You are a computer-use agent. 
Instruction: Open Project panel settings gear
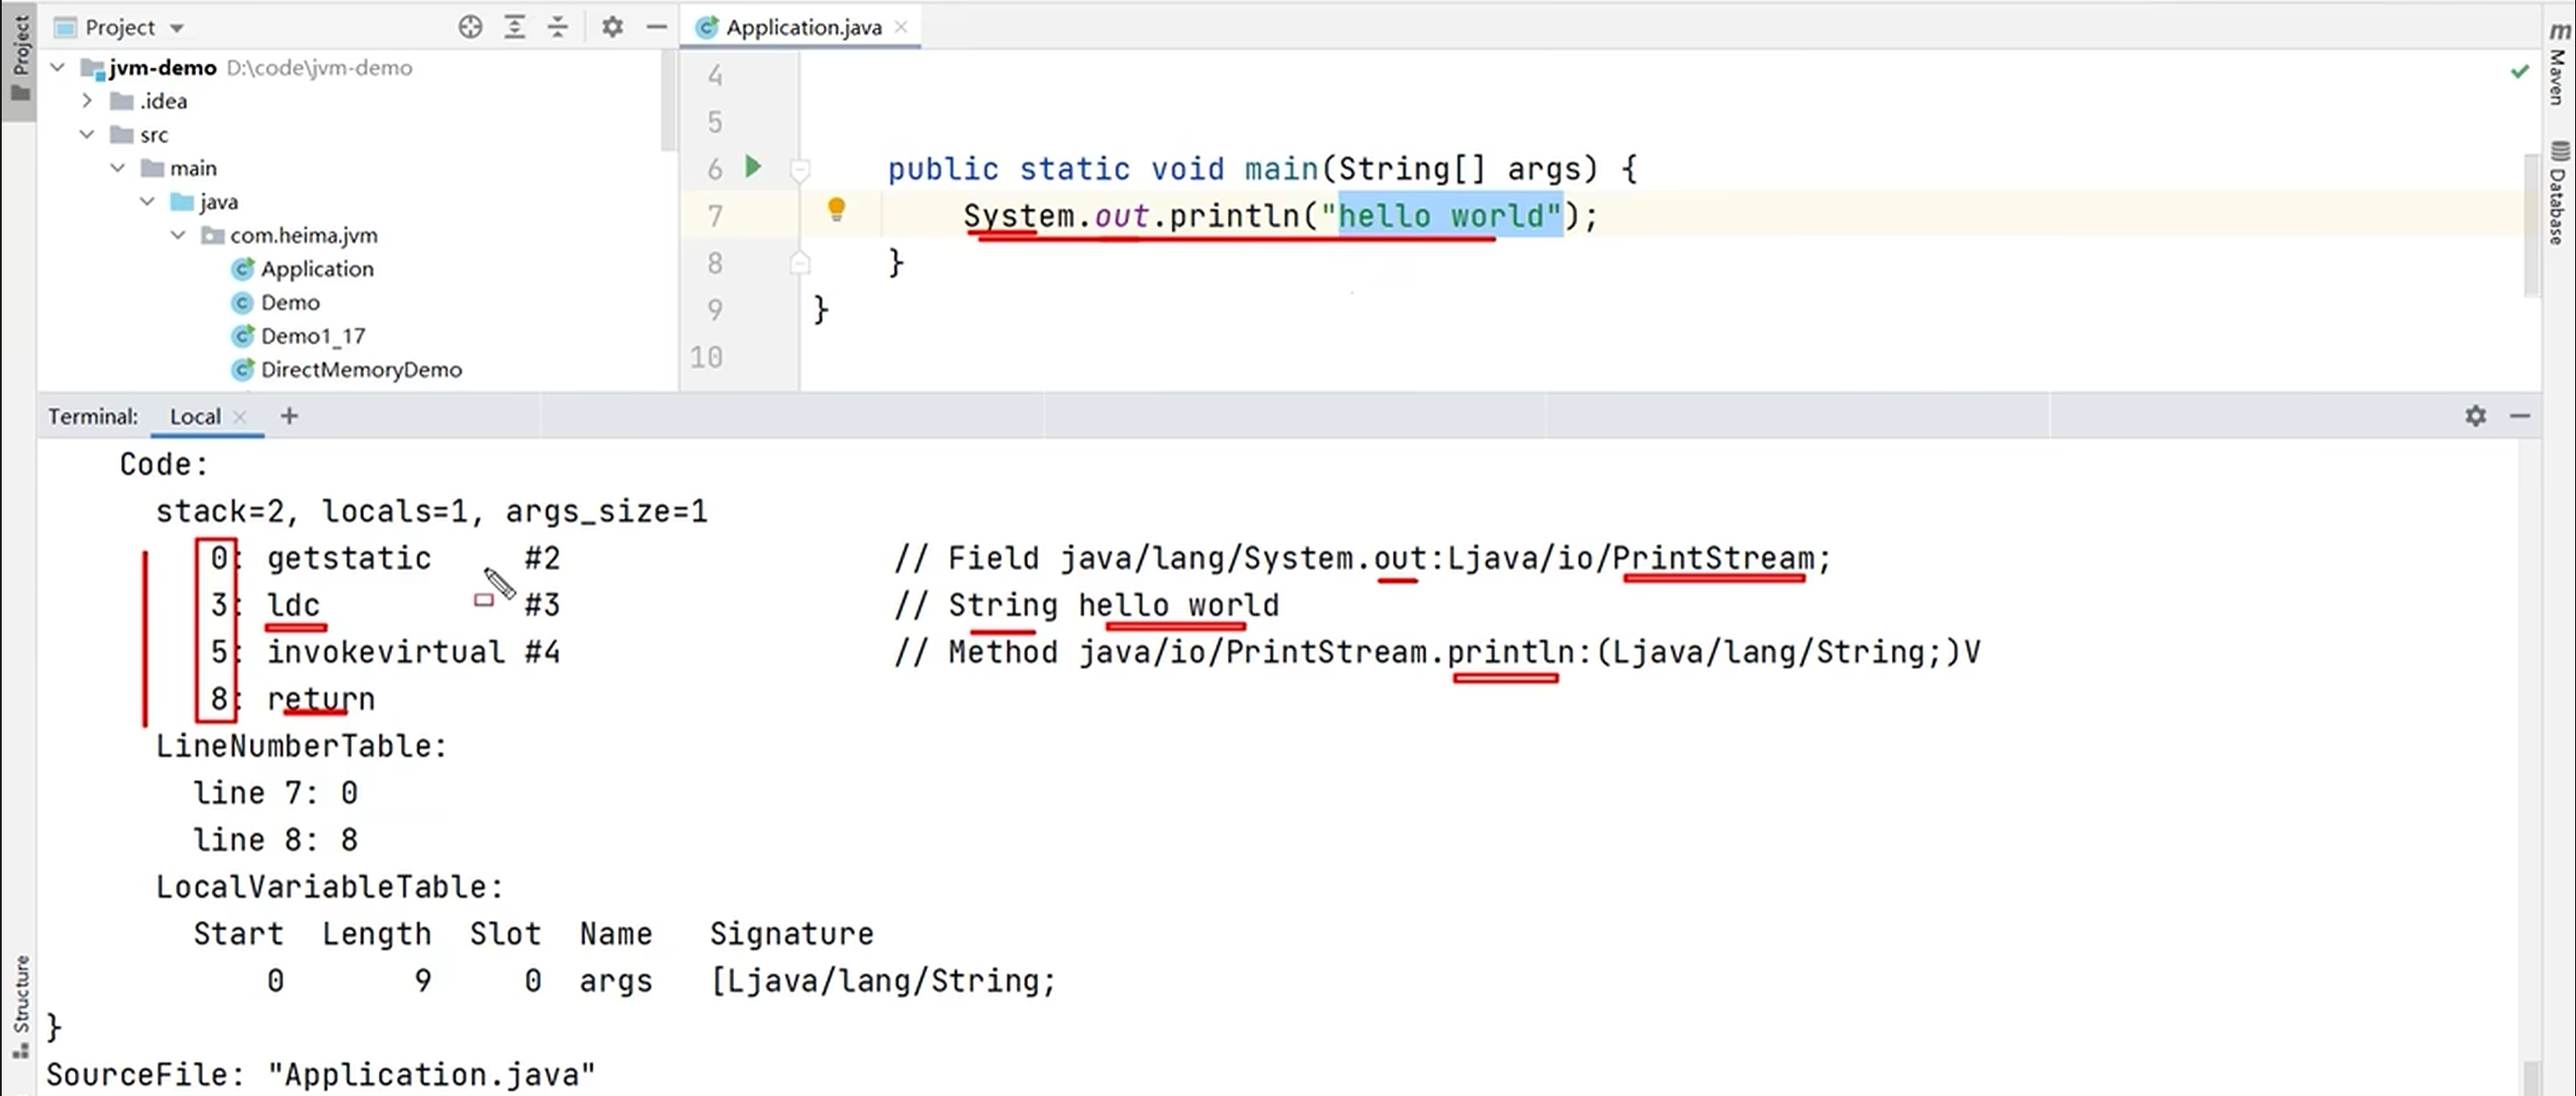pos(612,27)
